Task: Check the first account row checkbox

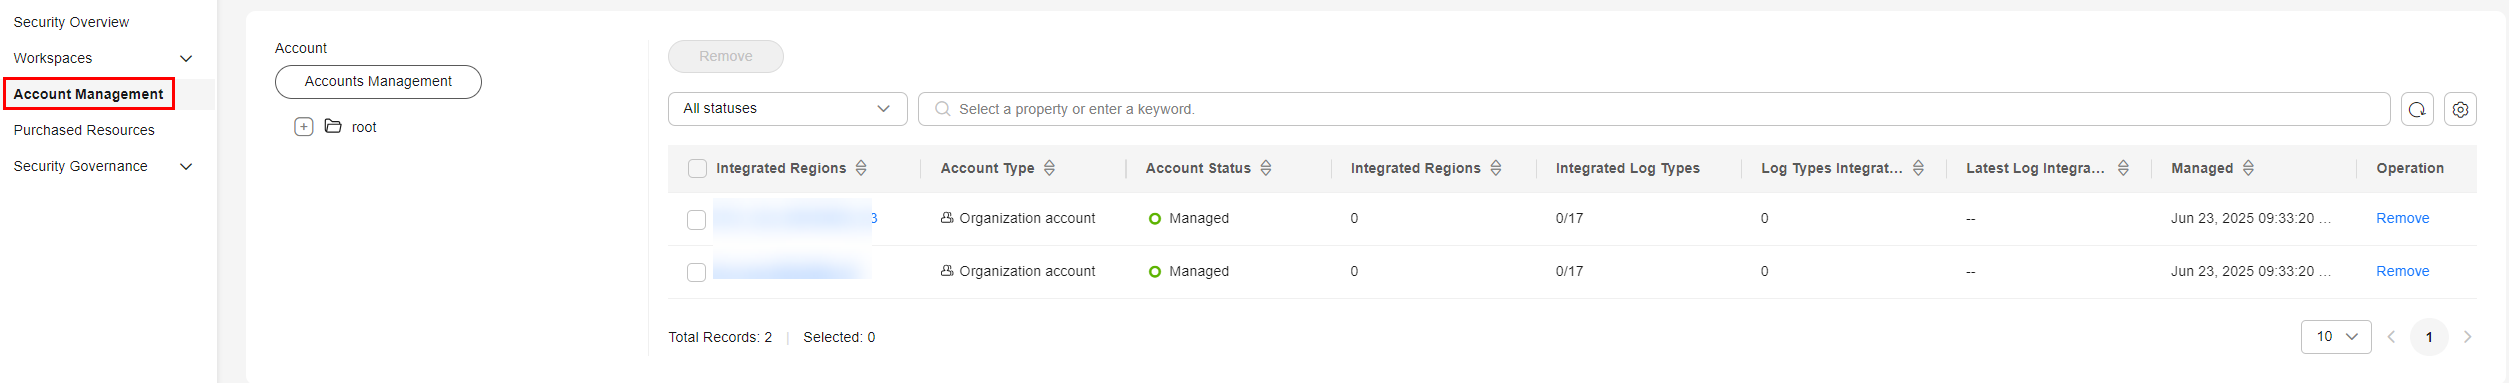Action: click(x=697, y=220)
